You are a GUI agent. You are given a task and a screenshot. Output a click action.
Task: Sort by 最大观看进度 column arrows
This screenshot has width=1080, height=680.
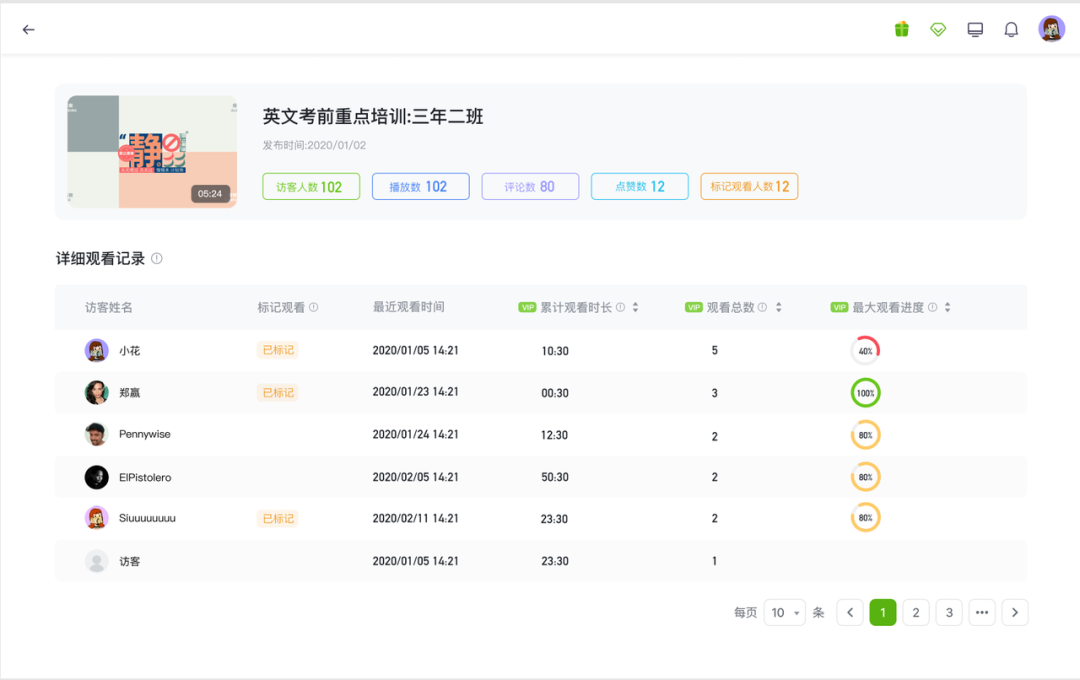pyautogui.click(x=947, y=308)
